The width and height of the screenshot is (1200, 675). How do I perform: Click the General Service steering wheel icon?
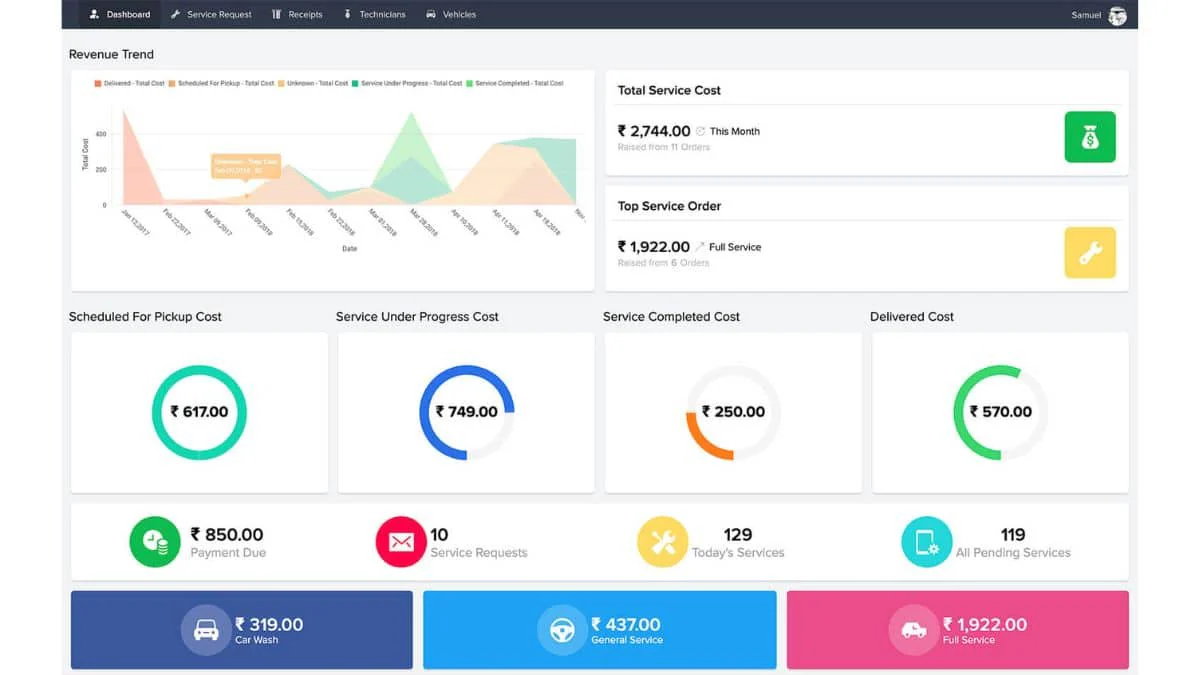562,630
